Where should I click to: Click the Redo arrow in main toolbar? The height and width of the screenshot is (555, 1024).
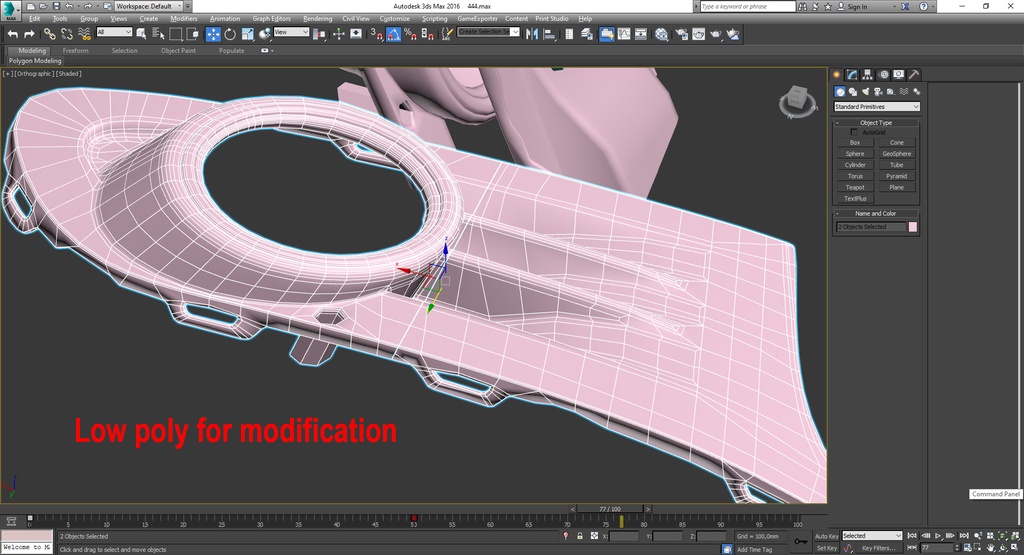[x=29, y=34]
